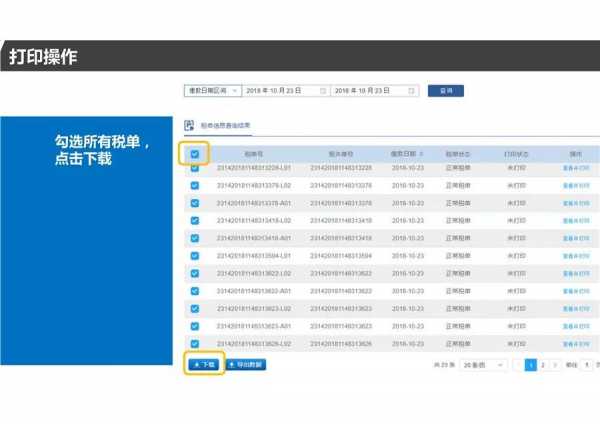Click the 导出数据 export data button
The height and width of the screenshot is (424, 600).
tap(246, 365)
